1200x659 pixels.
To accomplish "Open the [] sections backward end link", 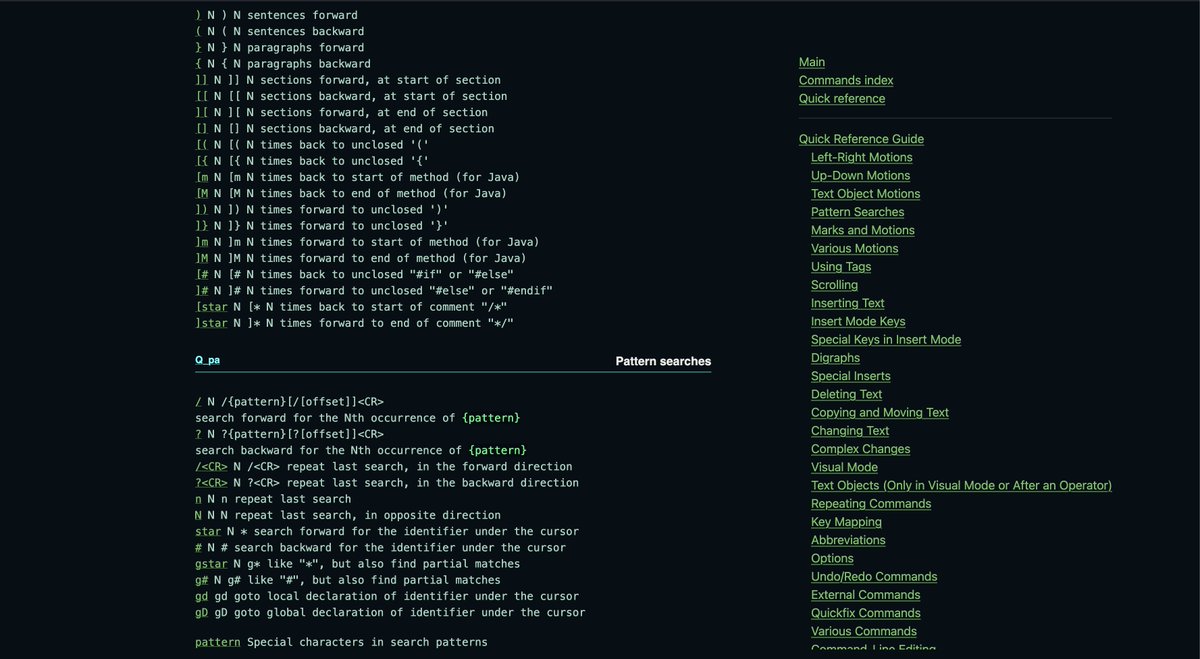I will coord(201,128).
